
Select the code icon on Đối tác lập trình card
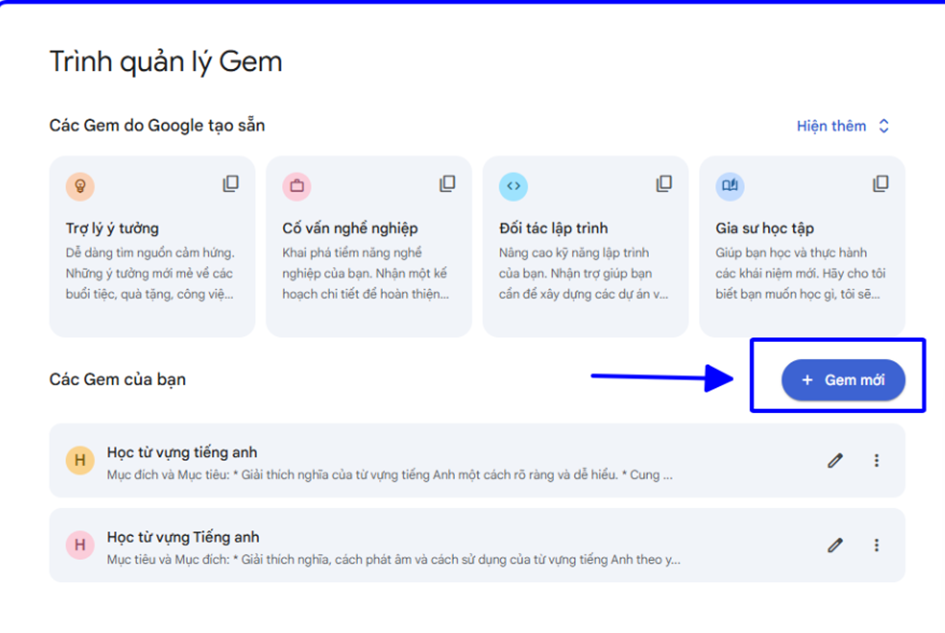[513, 186]
